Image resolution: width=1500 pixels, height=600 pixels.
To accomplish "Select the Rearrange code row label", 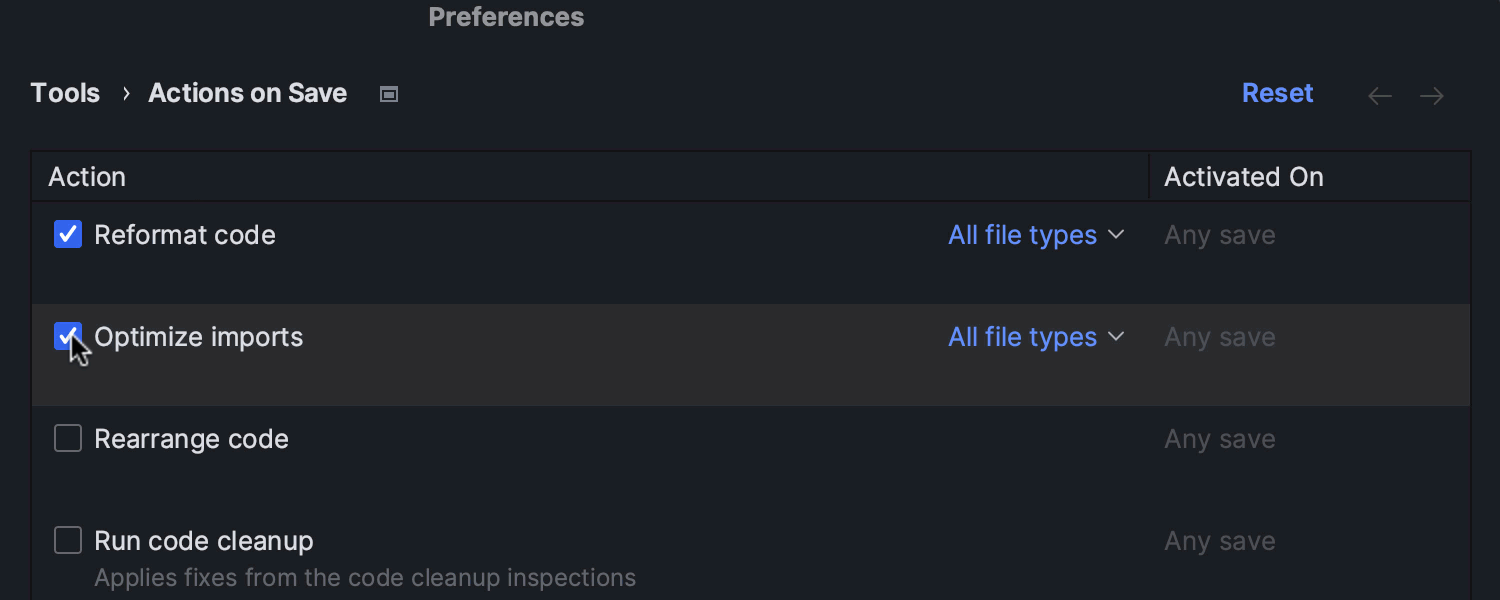I will tap(191, 439).
